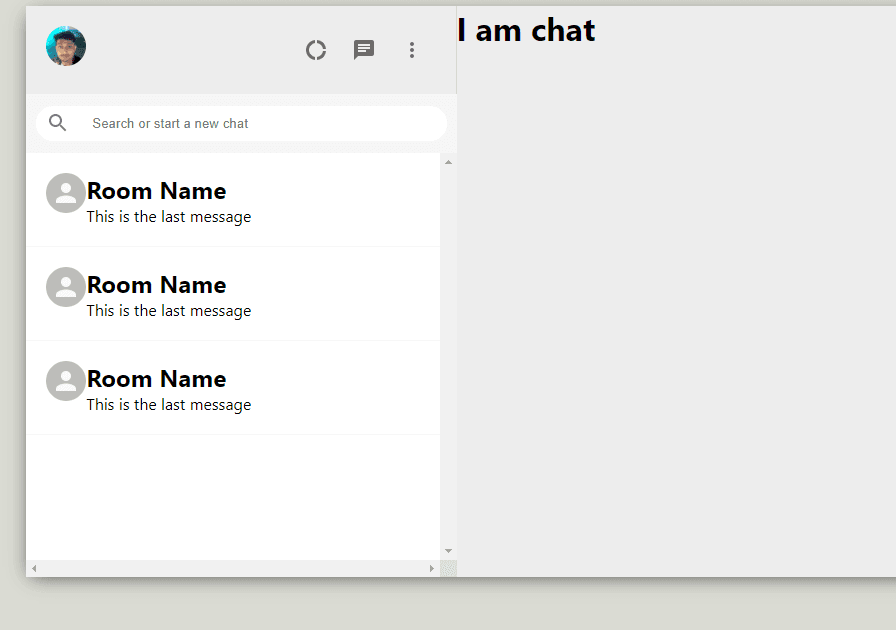Click 'This is the last message' preview text
Viewport: 896px width, 630px height.
(168, 216)
